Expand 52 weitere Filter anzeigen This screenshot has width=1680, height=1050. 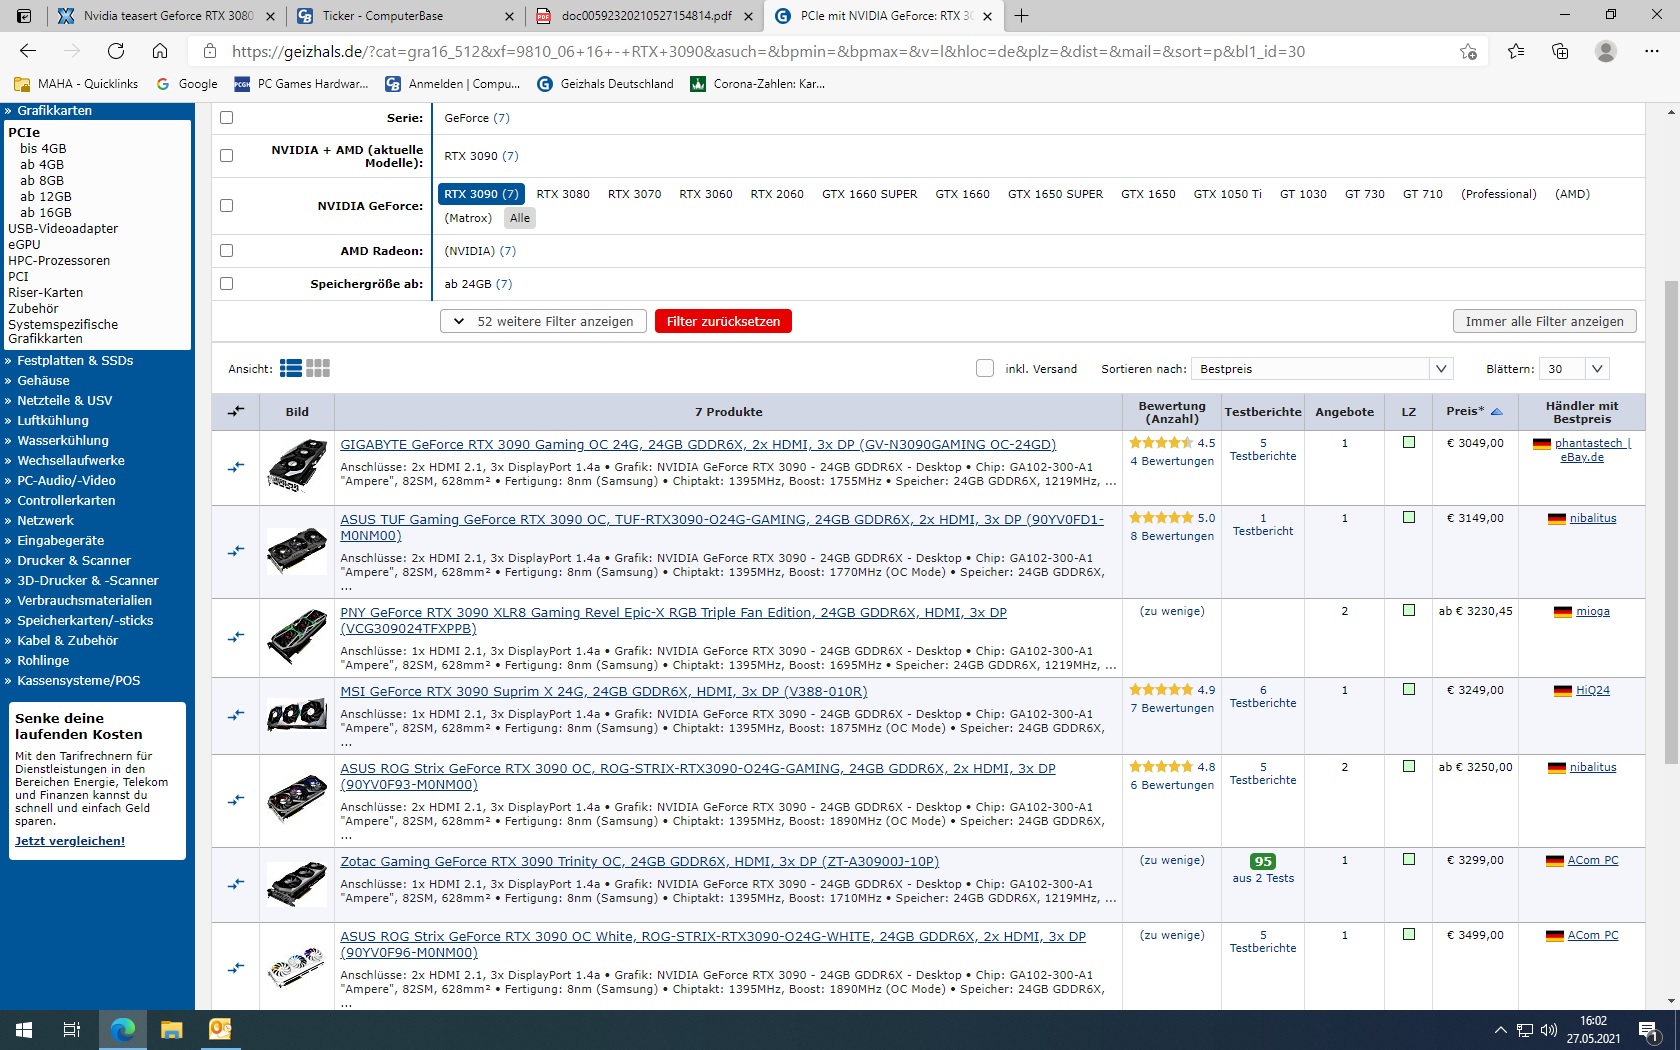tap(543, 321)
